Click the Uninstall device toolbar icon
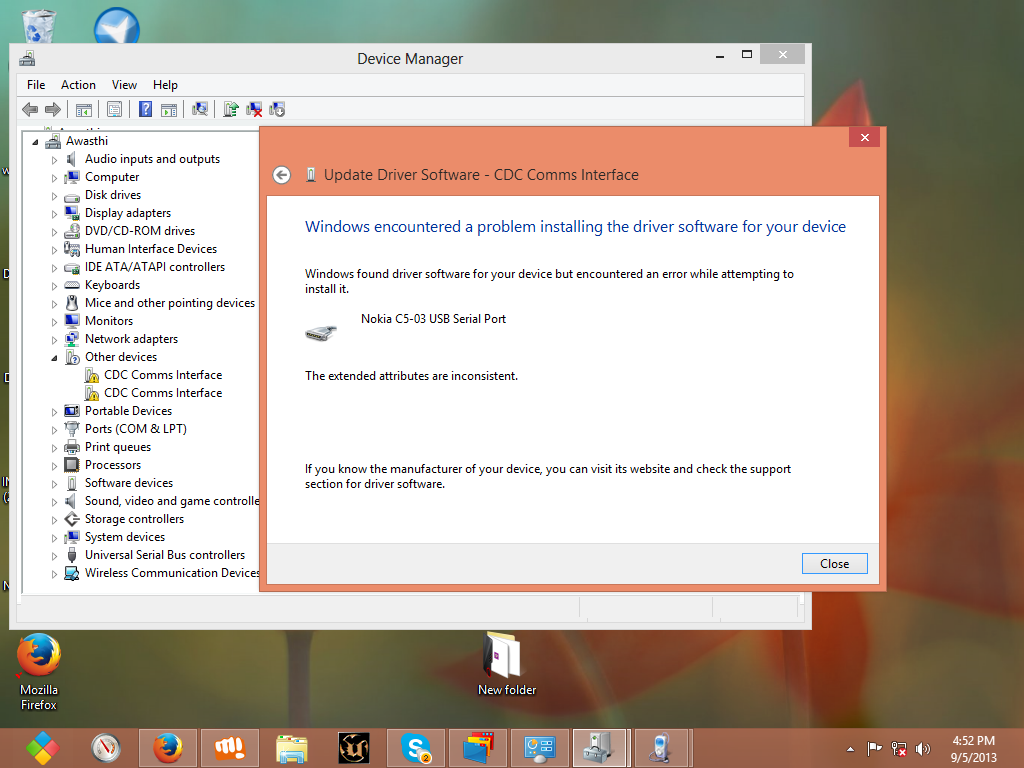This screenshot has width=1024, height=768. (x=254, y=109)
